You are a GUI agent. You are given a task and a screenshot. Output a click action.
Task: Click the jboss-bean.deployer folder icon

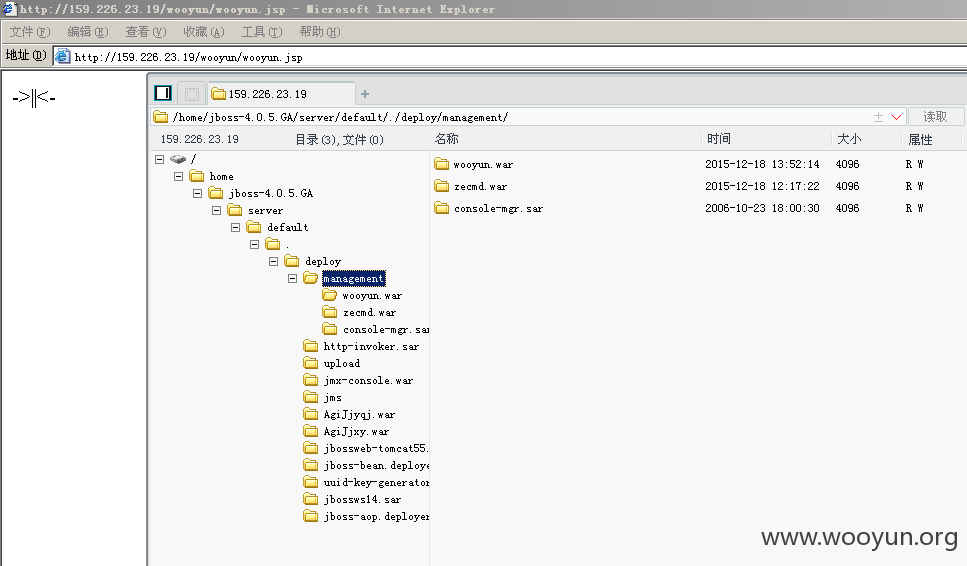click(311, 465)
